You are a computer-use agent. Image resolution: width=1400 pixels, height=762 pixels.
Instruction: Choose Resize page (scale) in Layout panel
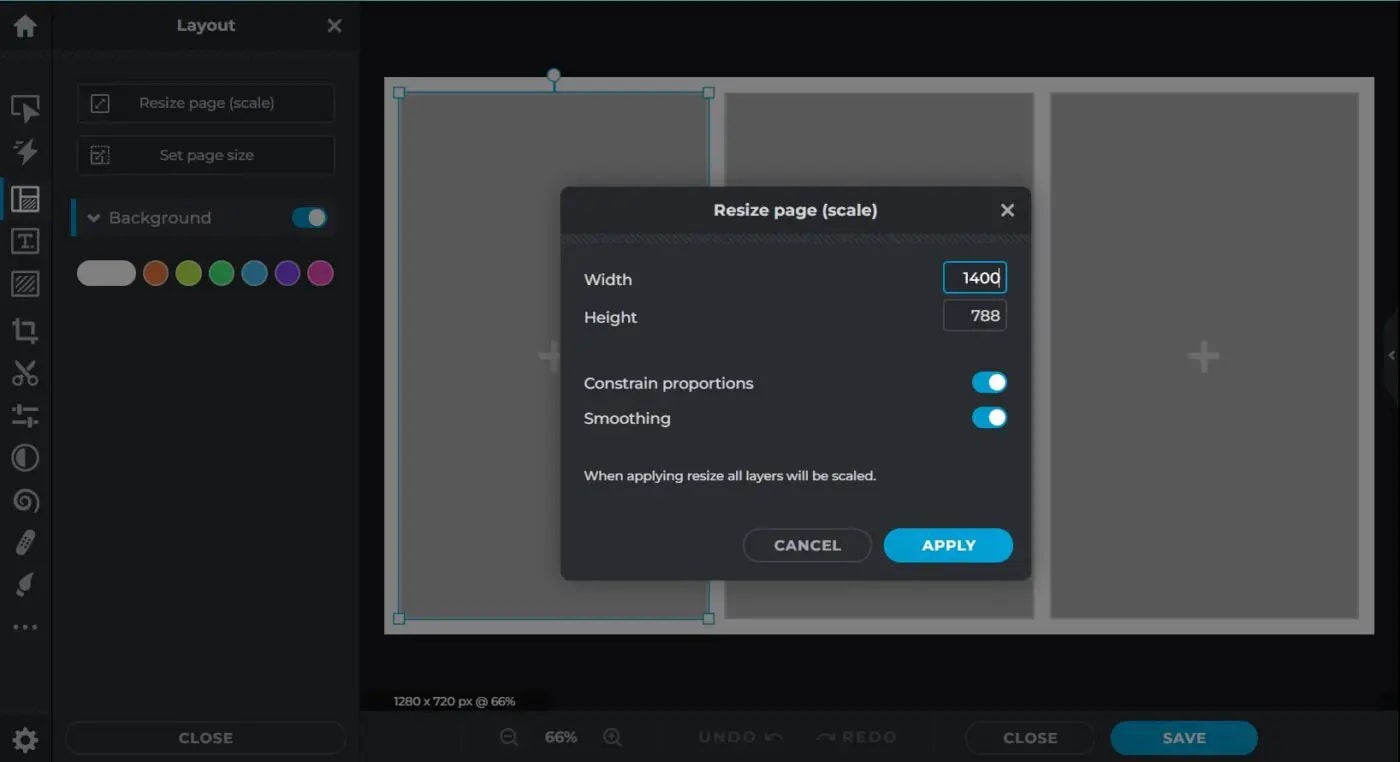pos(206,103)
